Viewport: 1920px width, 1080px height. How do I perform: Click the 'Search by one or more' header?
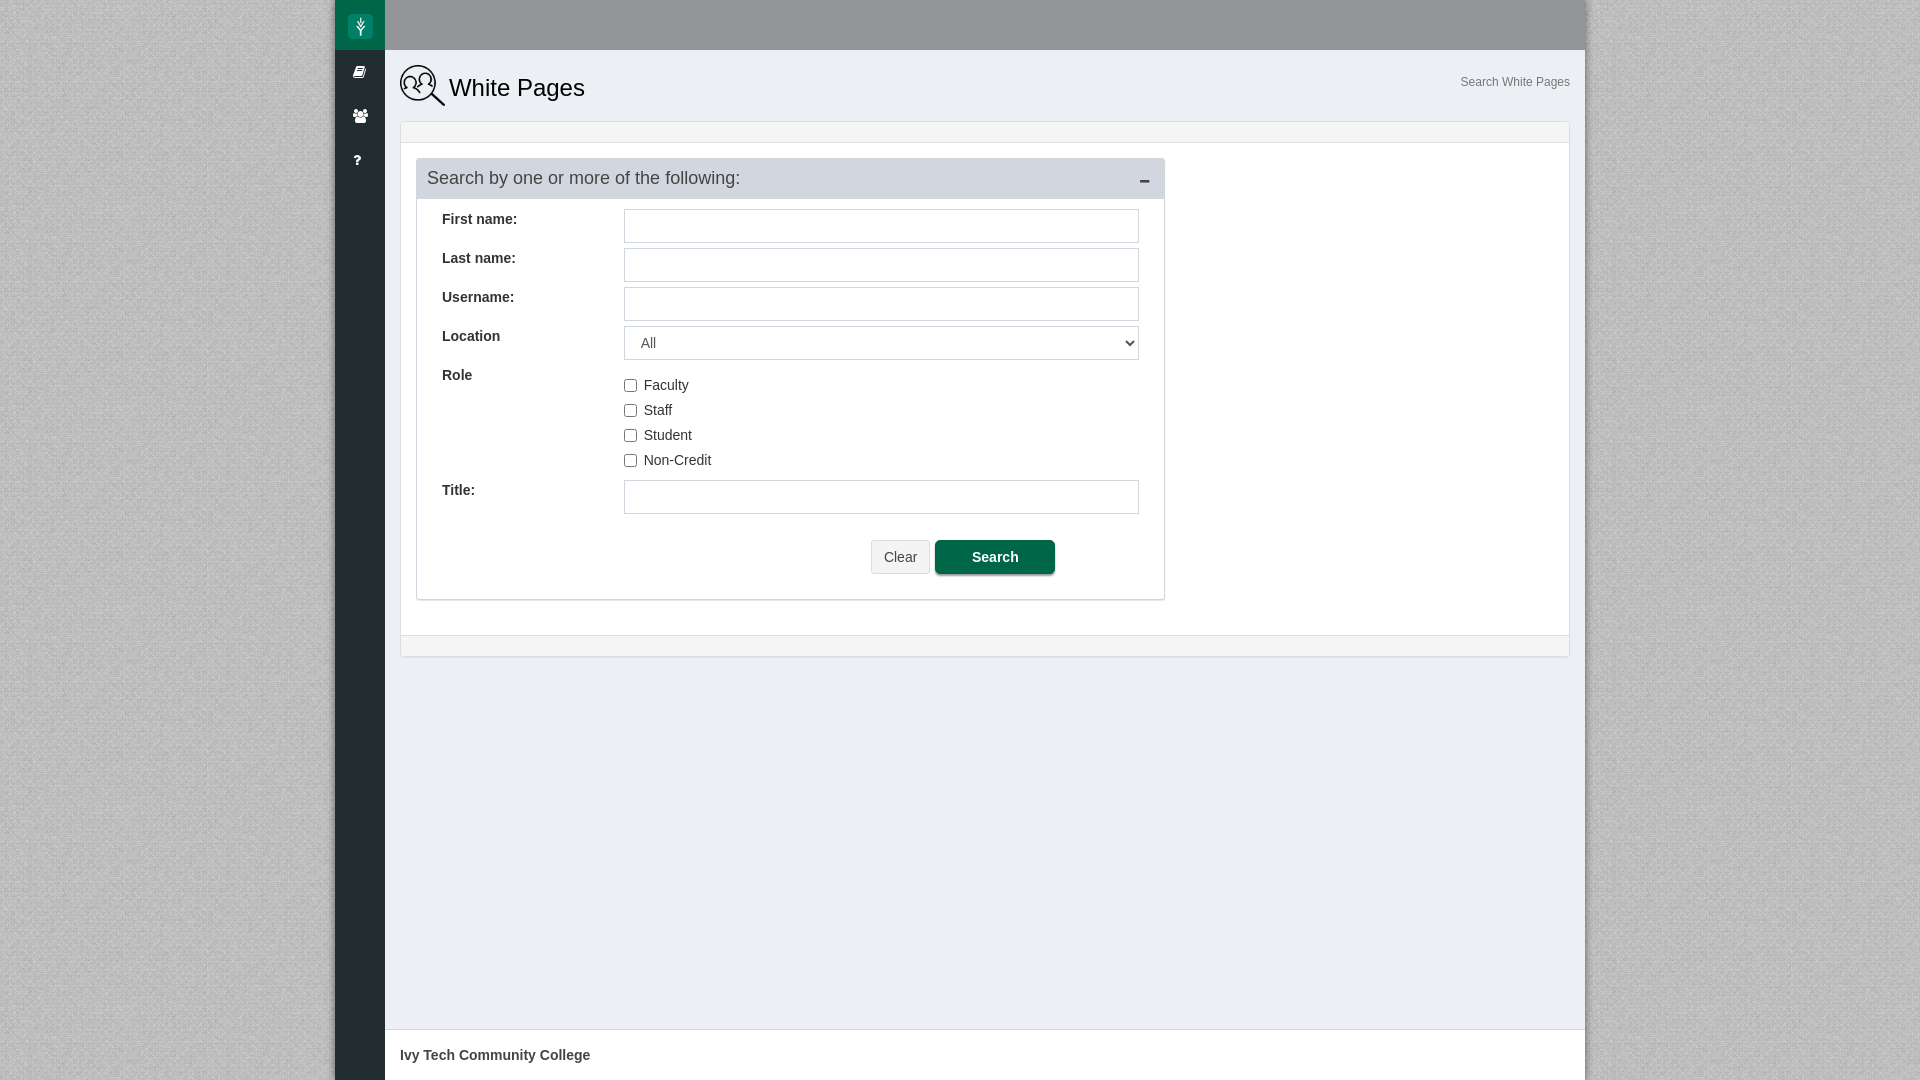tap(584, 178)
